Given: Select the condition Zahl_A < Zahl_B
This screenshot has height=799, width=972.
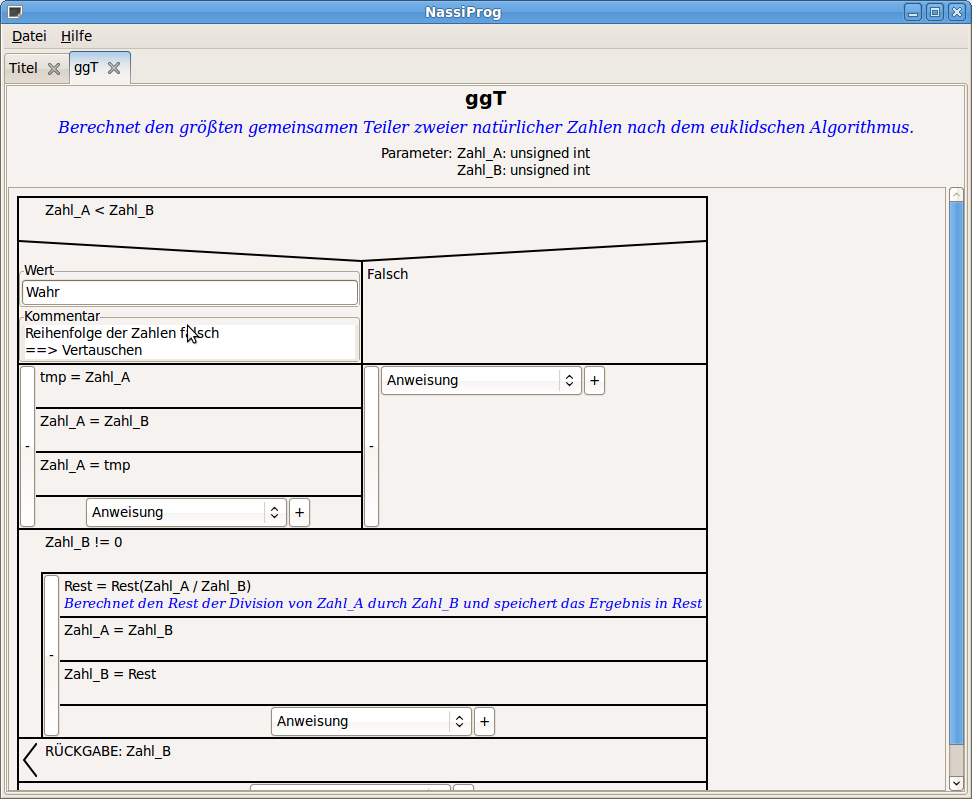Looking at the screenshot, I should (x=99, y=210).
